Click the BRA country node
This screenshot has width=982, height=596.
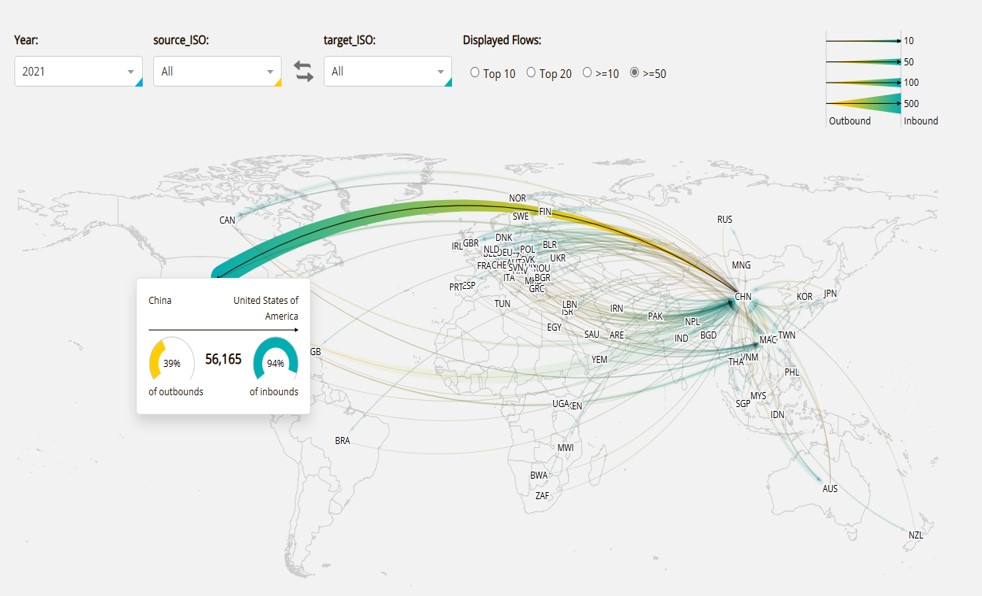click(343, 440)
